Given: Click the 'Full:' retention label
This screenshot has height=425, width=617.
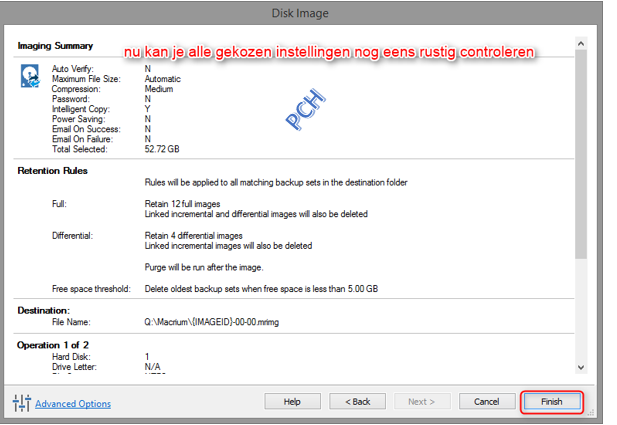Looking at the screenshot, I should pos(59,204).
